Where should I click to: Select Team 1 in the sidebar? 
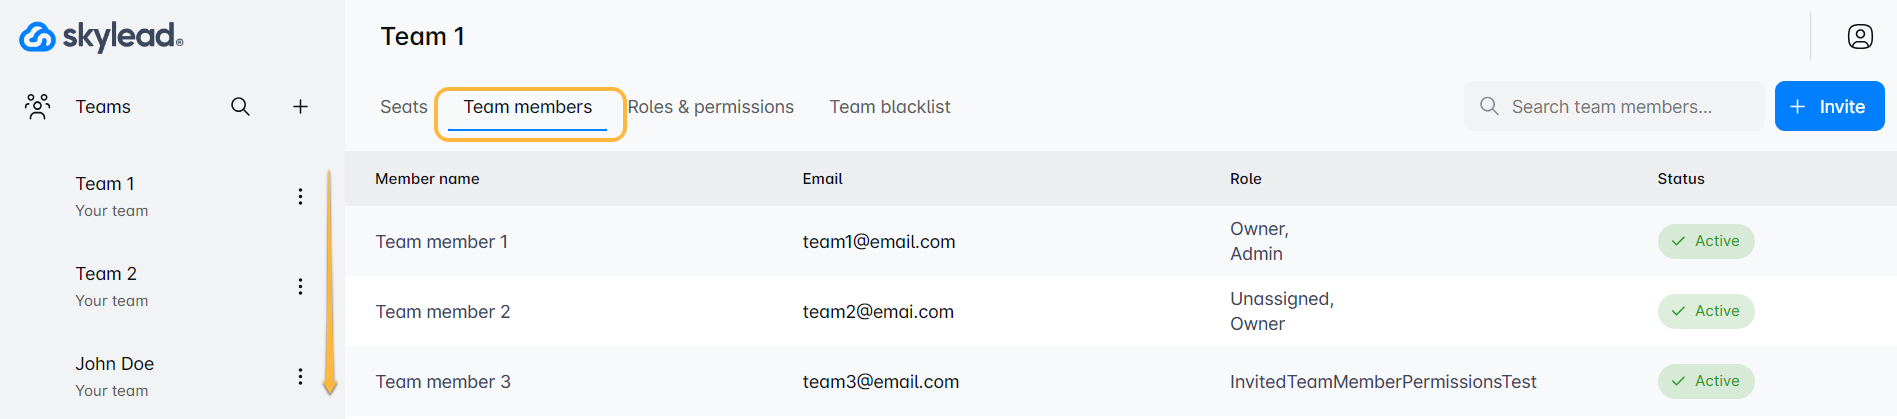coord(105,184)
